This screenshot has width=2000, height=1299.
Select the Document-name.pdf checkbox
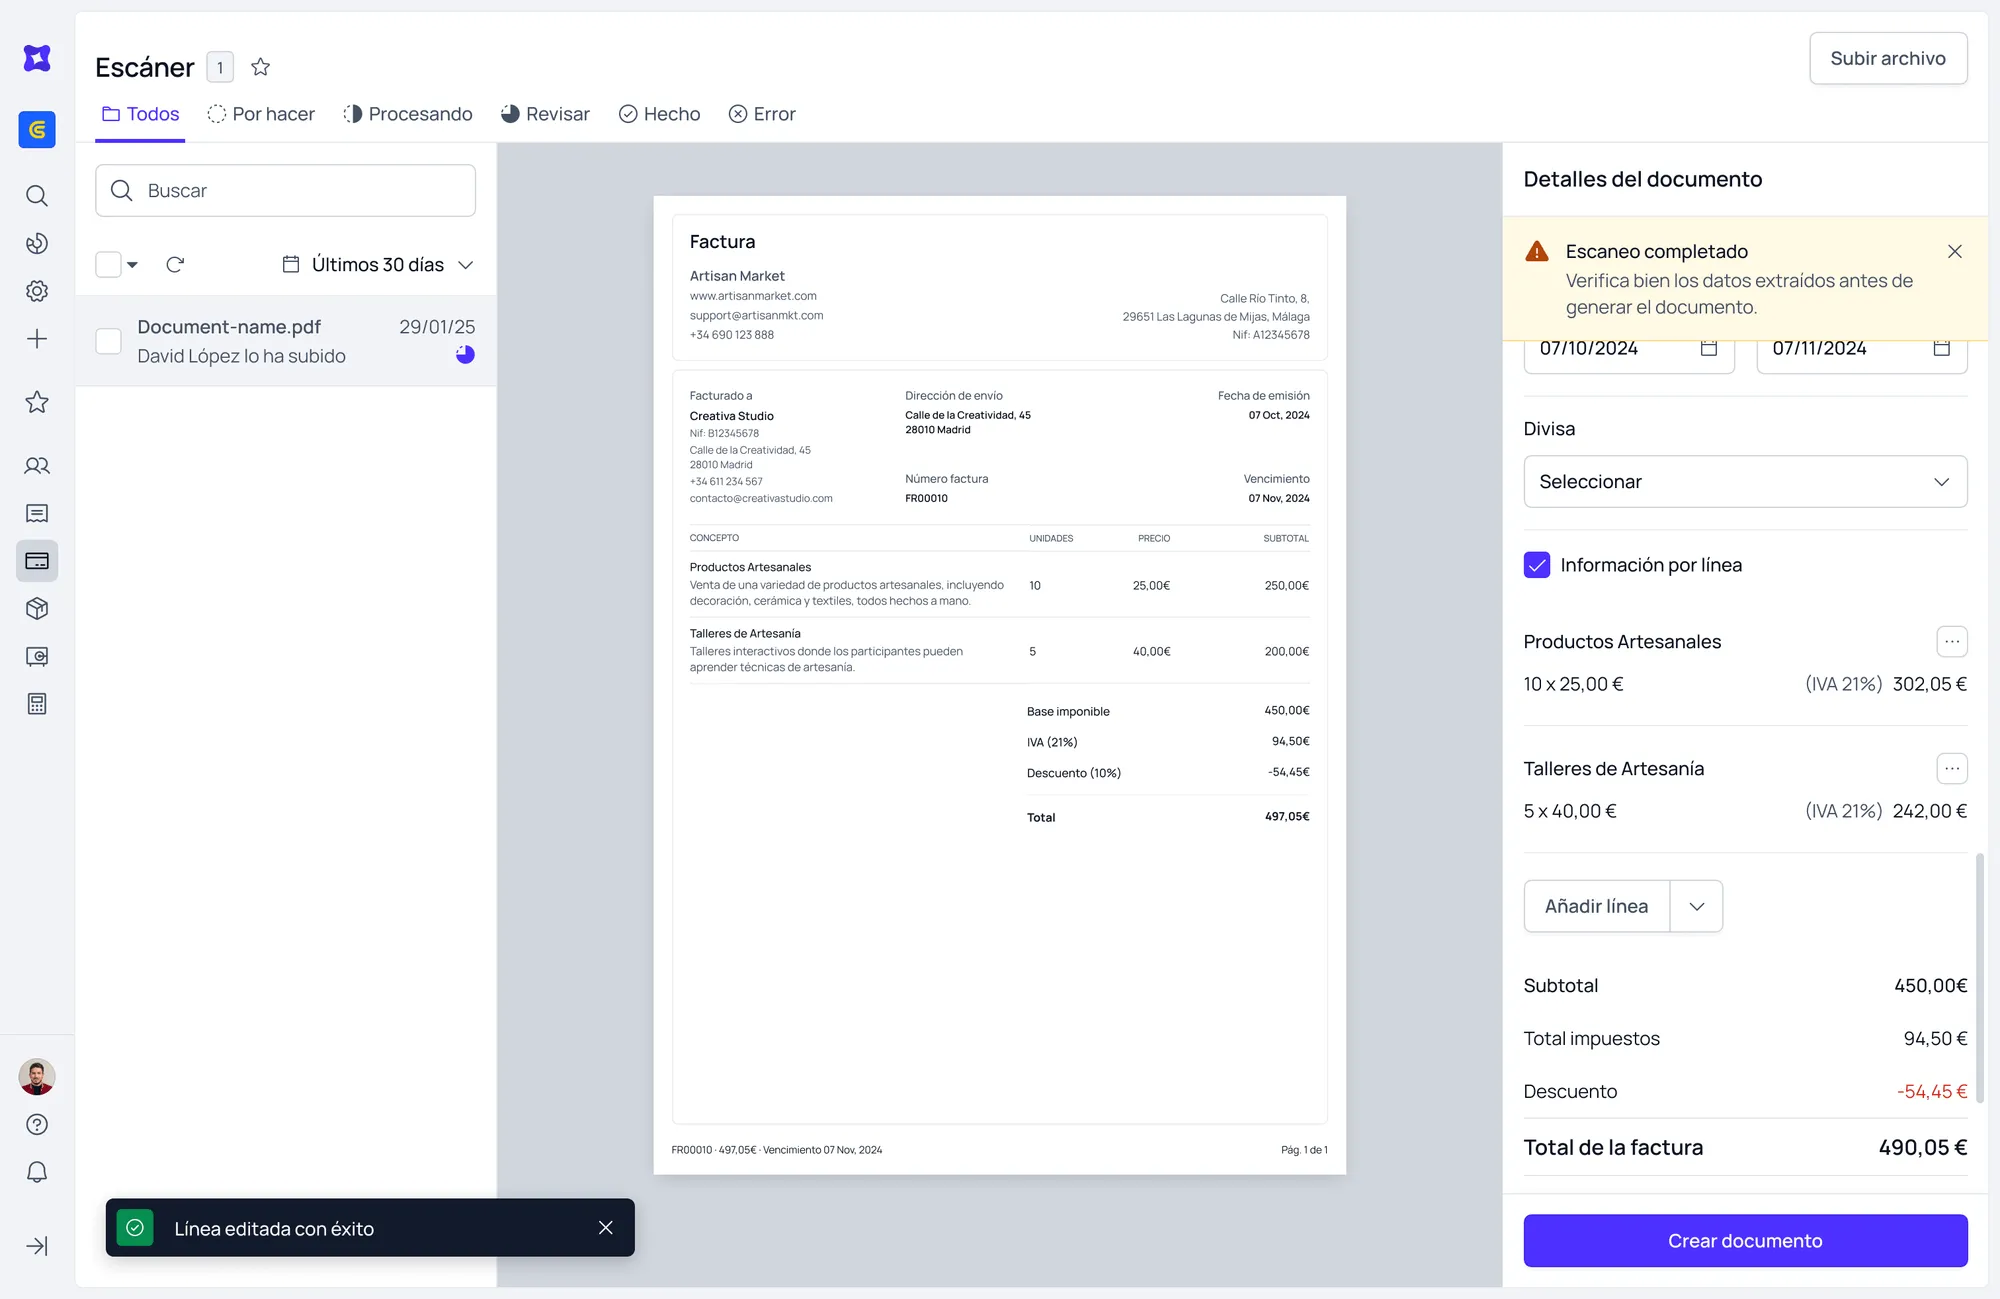point(108,341)
